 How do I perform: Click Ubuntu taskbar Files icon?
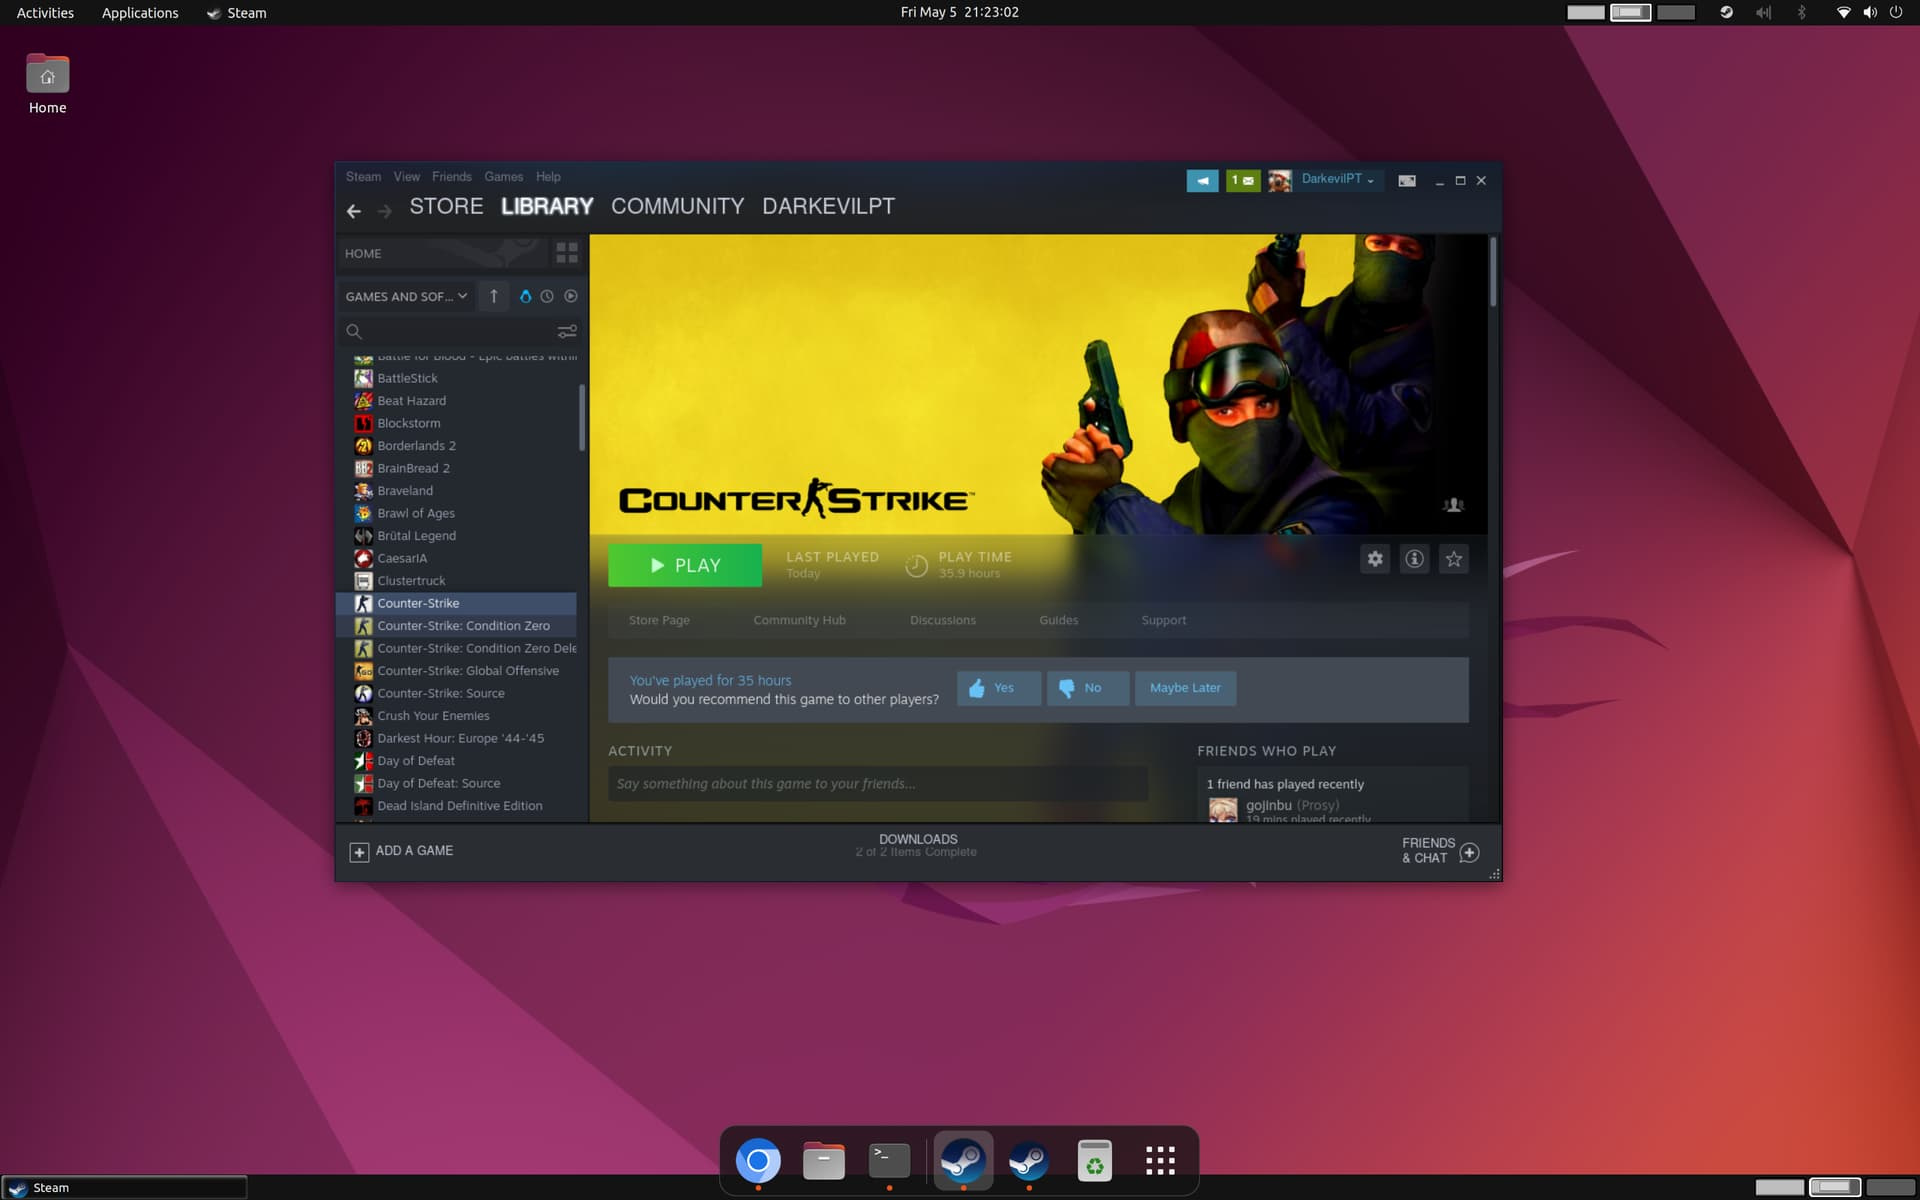tap(824, 1160)
